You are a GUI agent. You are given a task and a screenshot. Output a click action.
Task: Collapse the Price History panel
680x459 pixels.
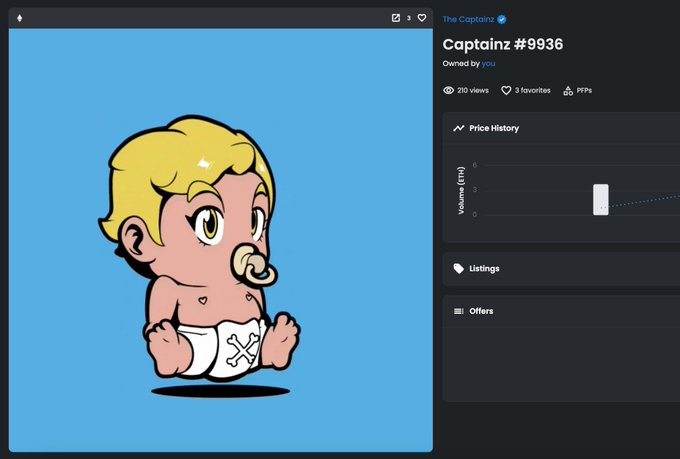561,128
